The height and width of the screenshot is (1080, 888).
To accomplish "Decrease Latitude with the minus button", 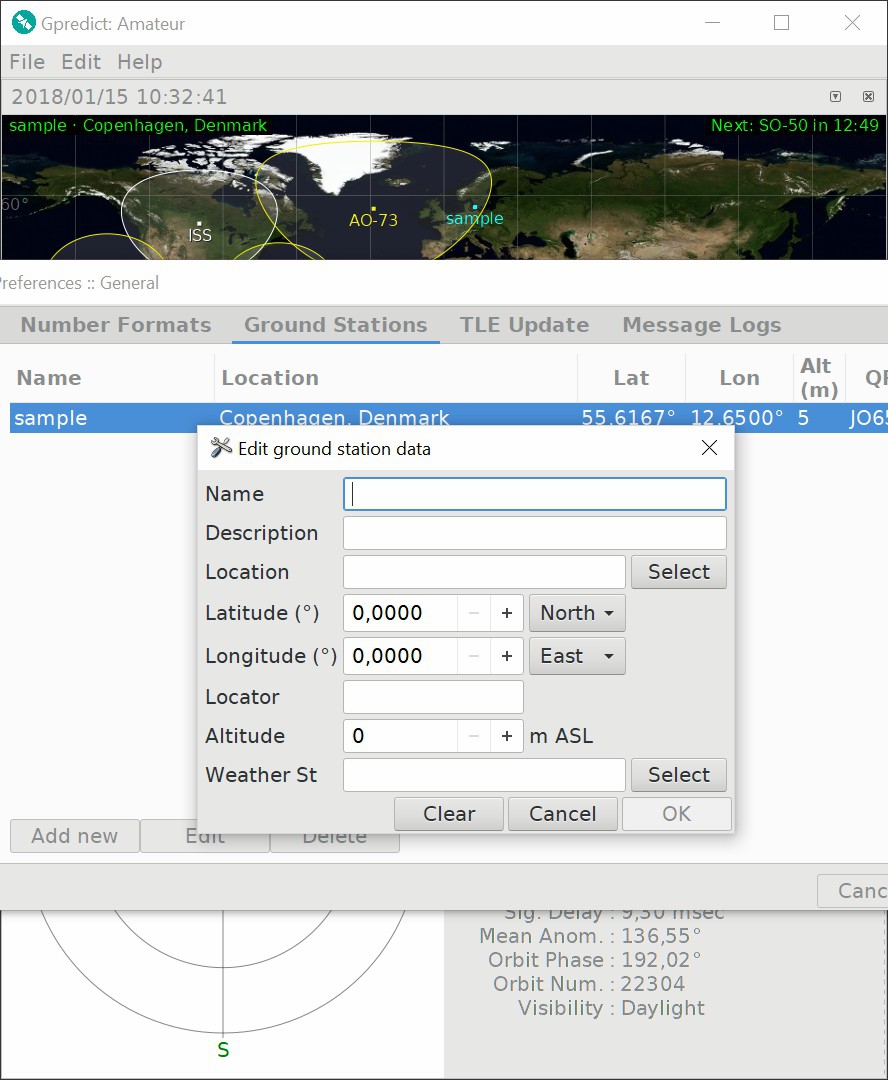I will tap(474, 613).
